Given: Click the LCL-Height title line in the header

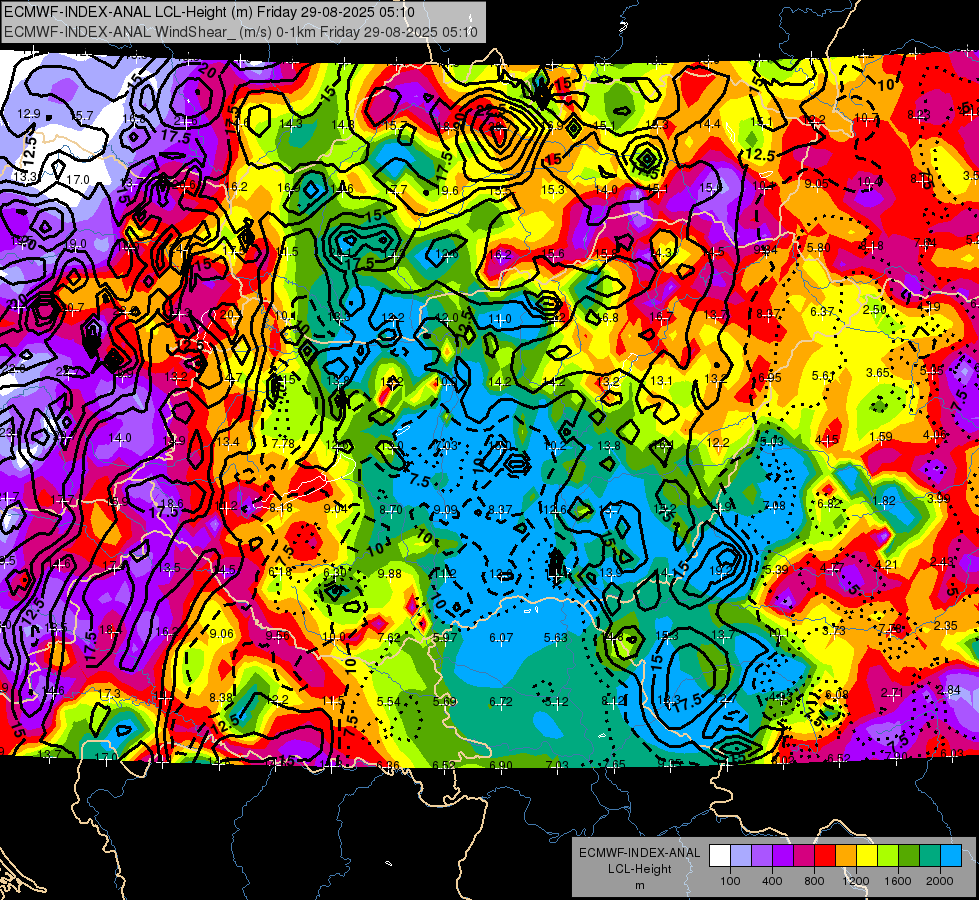Looking at the screenshot, I should pos(209,12).
